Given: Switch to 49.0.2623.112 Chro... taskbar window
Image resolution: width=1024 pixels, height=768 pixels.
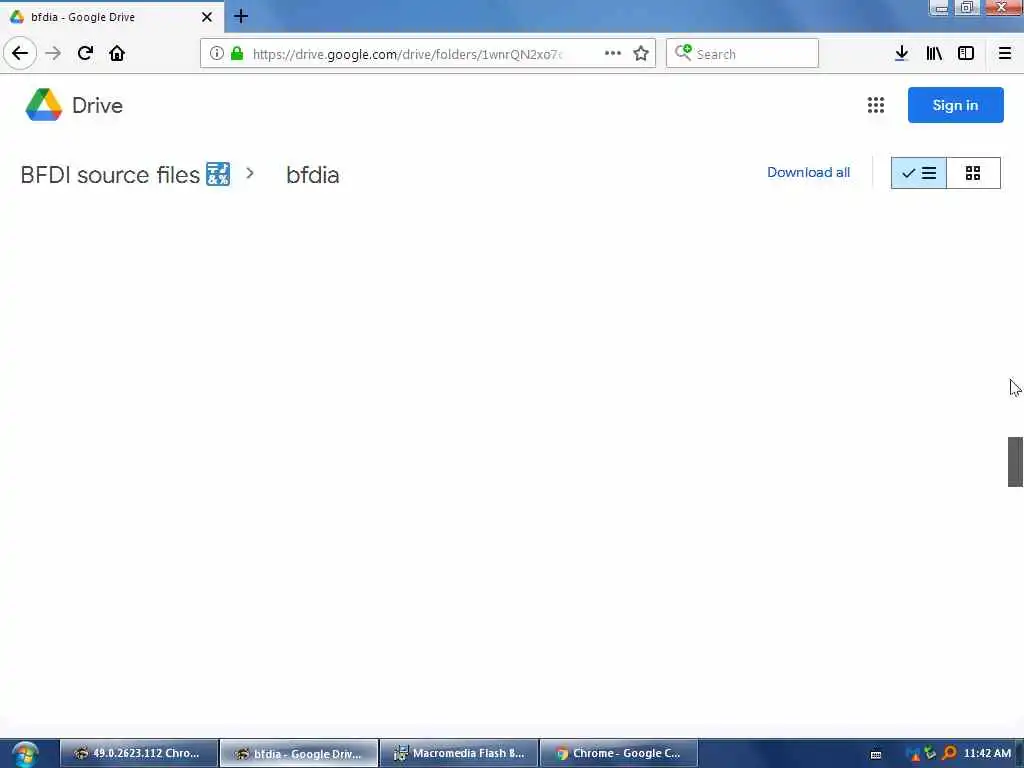Looking at the screenshot, I should [138, 753].
